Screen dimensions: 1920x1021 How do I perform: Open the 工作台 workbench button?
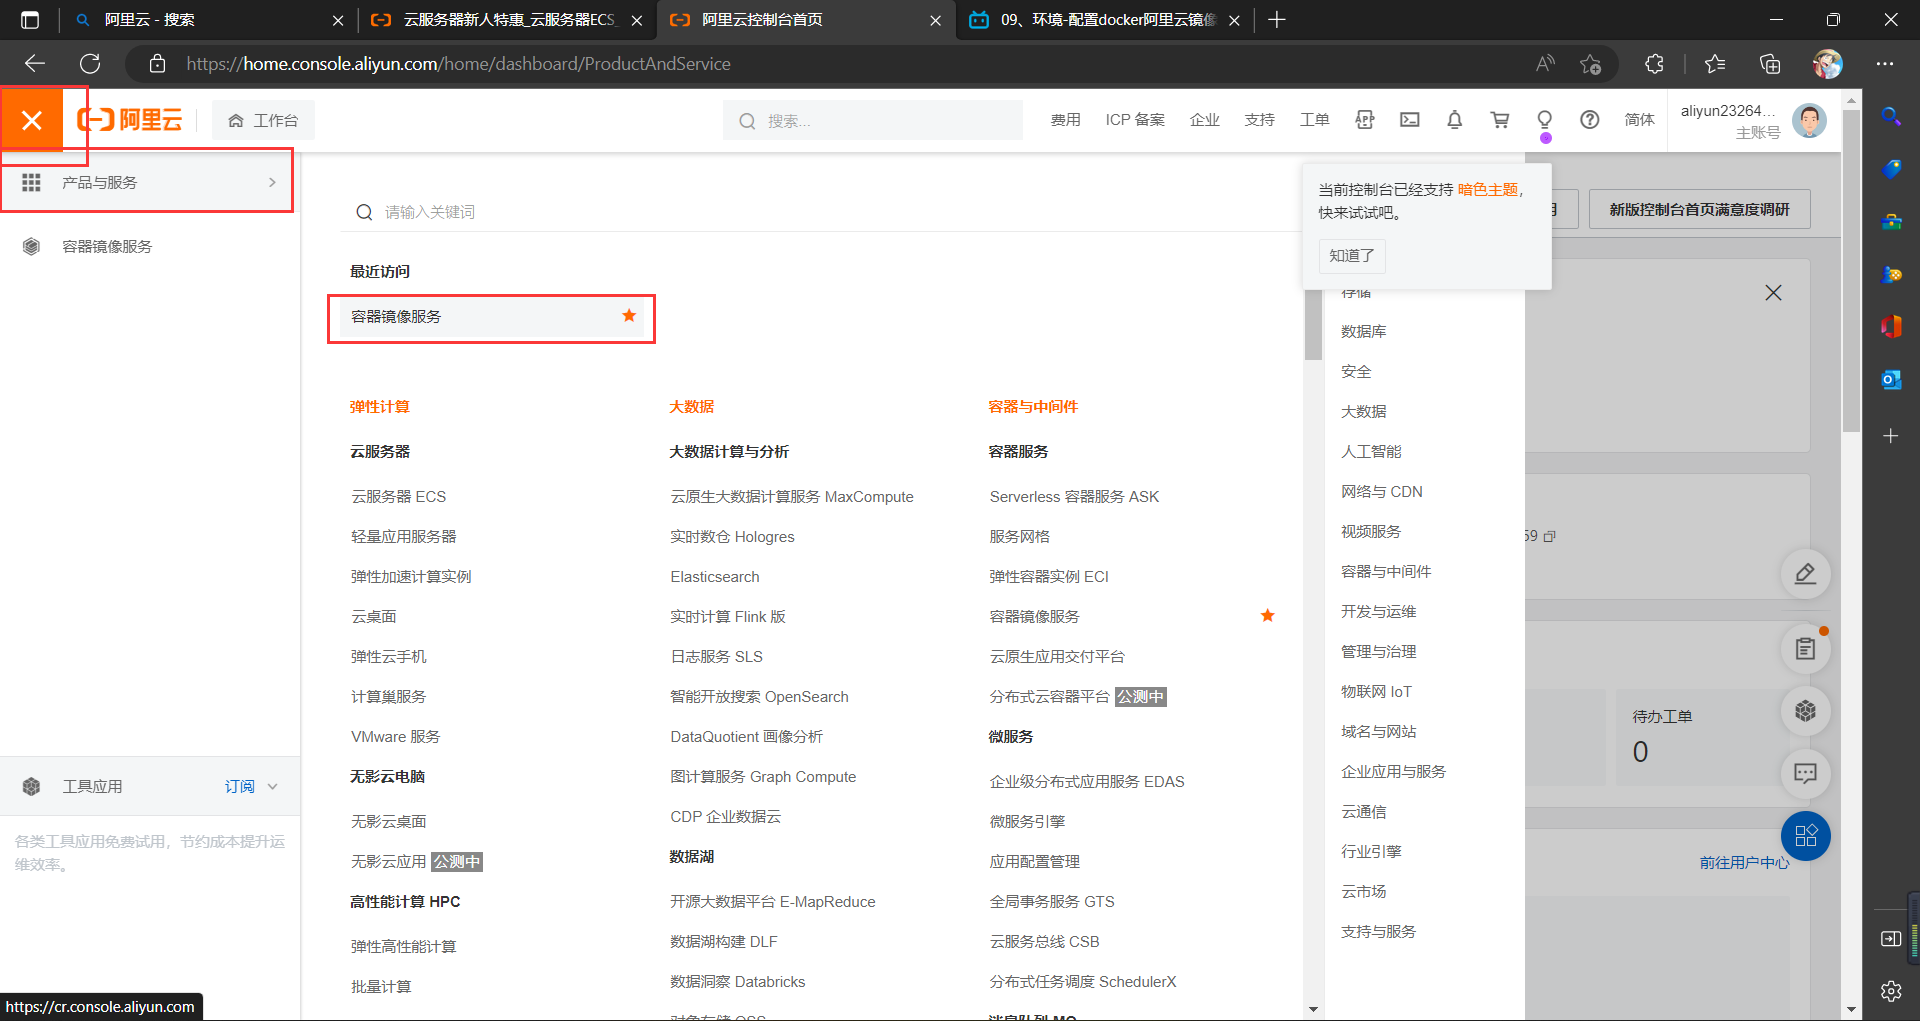pyautogui.click(x=263, y=121)
